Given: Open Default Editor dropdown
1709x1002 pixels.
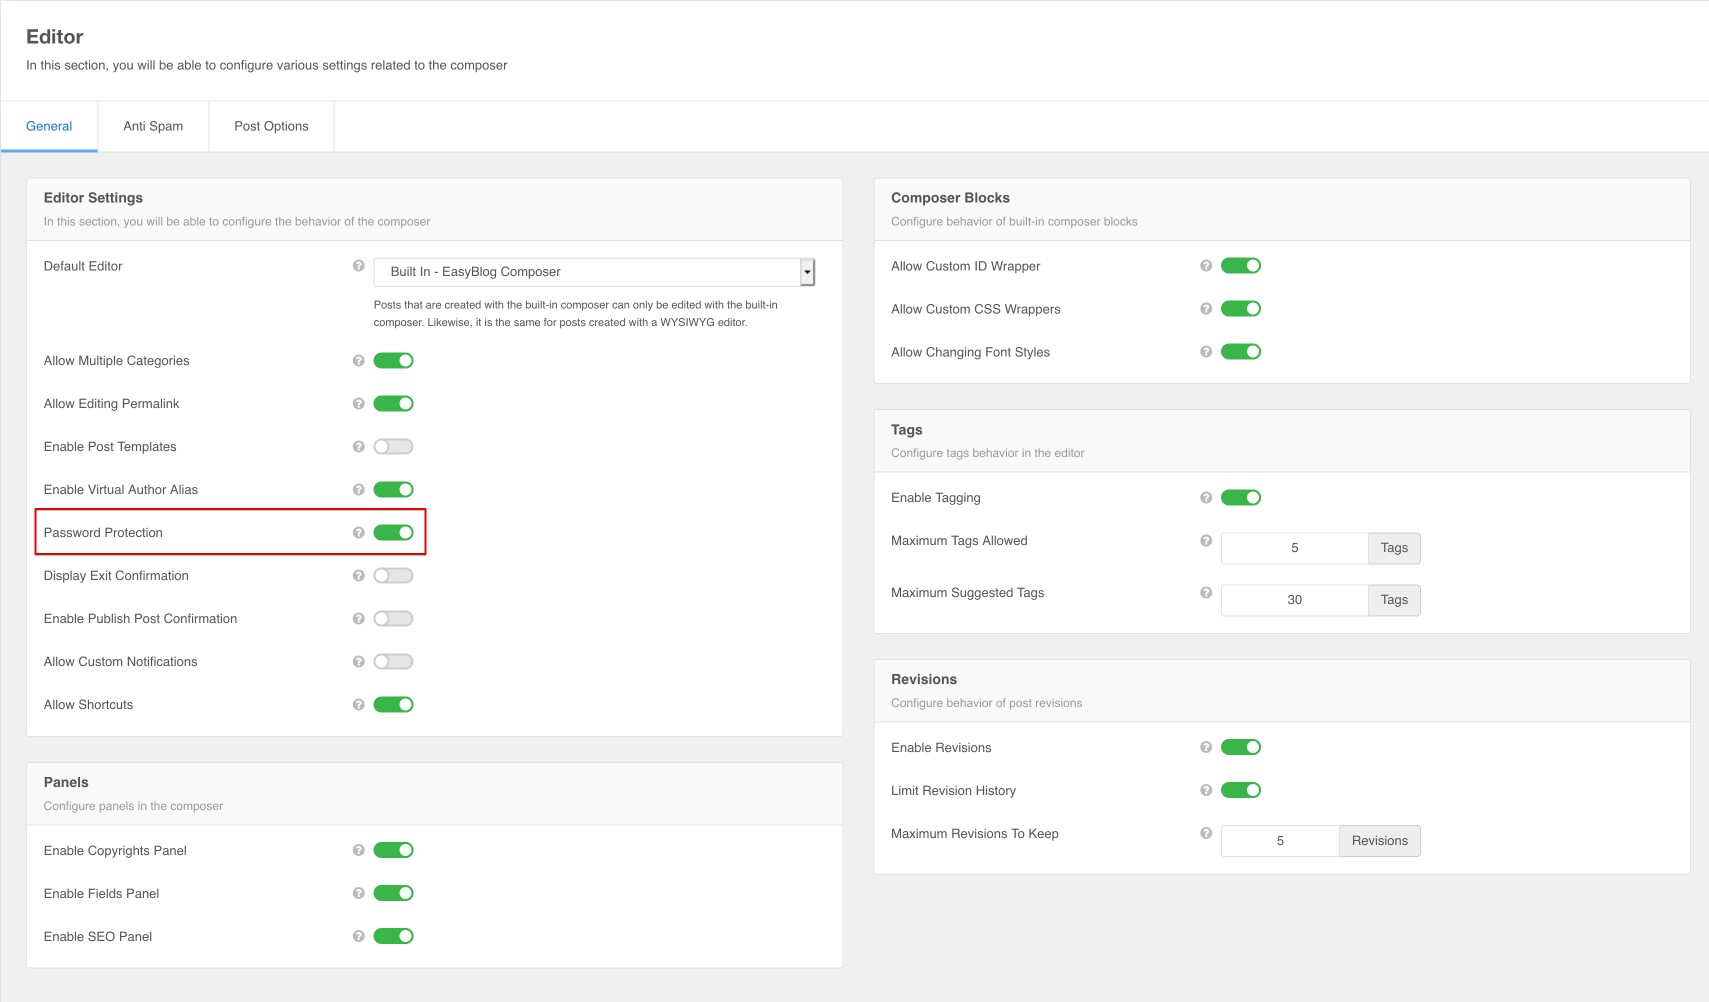Looking at the screenshot, I should [595, 272].
